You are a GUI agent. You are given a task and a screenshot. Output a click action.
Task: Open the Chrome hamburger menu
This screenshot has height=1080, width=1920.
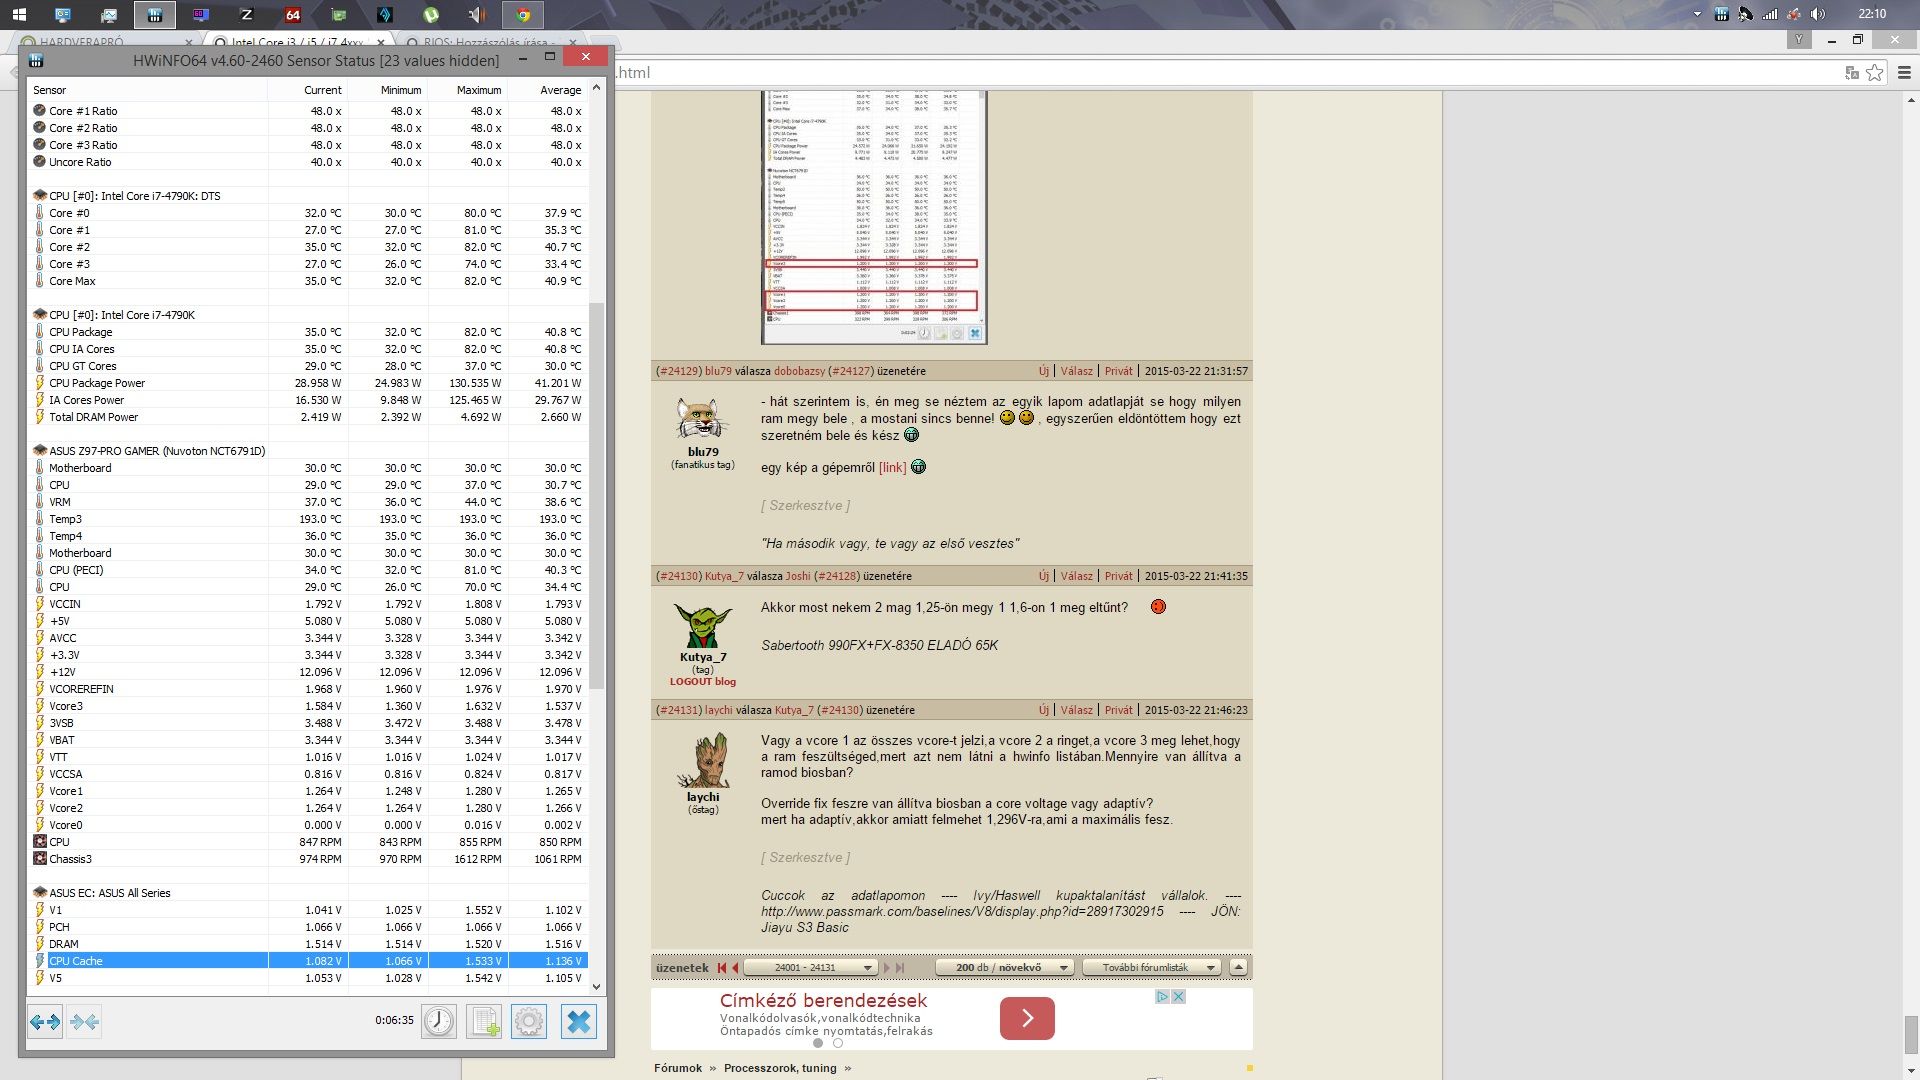[1904, 72]
